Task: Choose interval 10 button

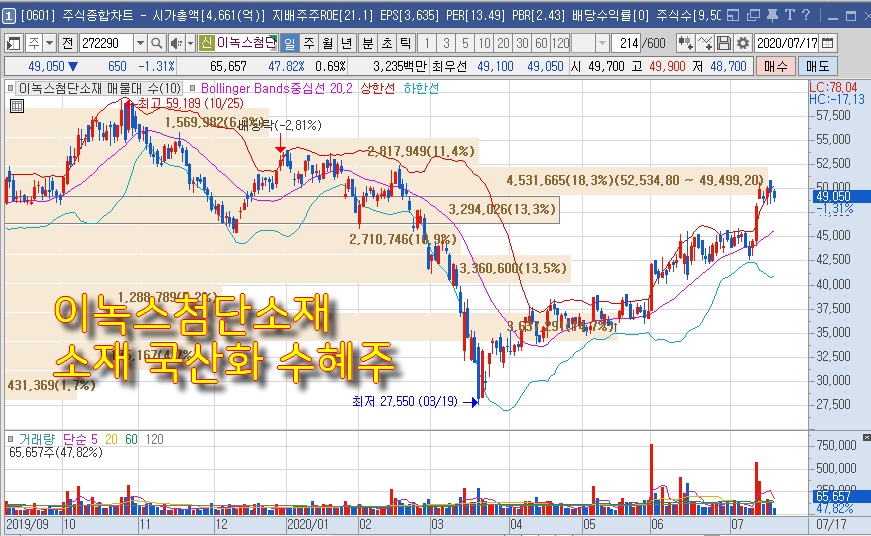Action: (x=484, y=43)
